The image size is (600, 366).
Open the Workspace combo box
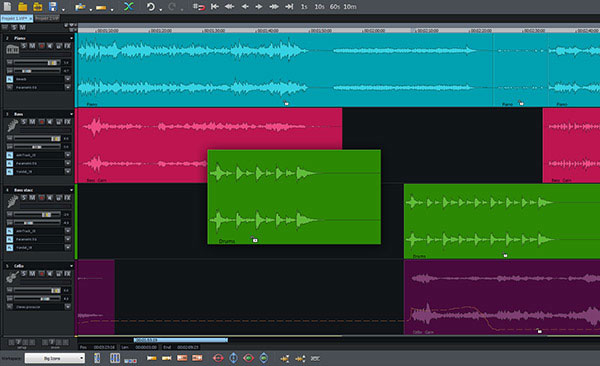pyautogui.click(x=55, y=358)
